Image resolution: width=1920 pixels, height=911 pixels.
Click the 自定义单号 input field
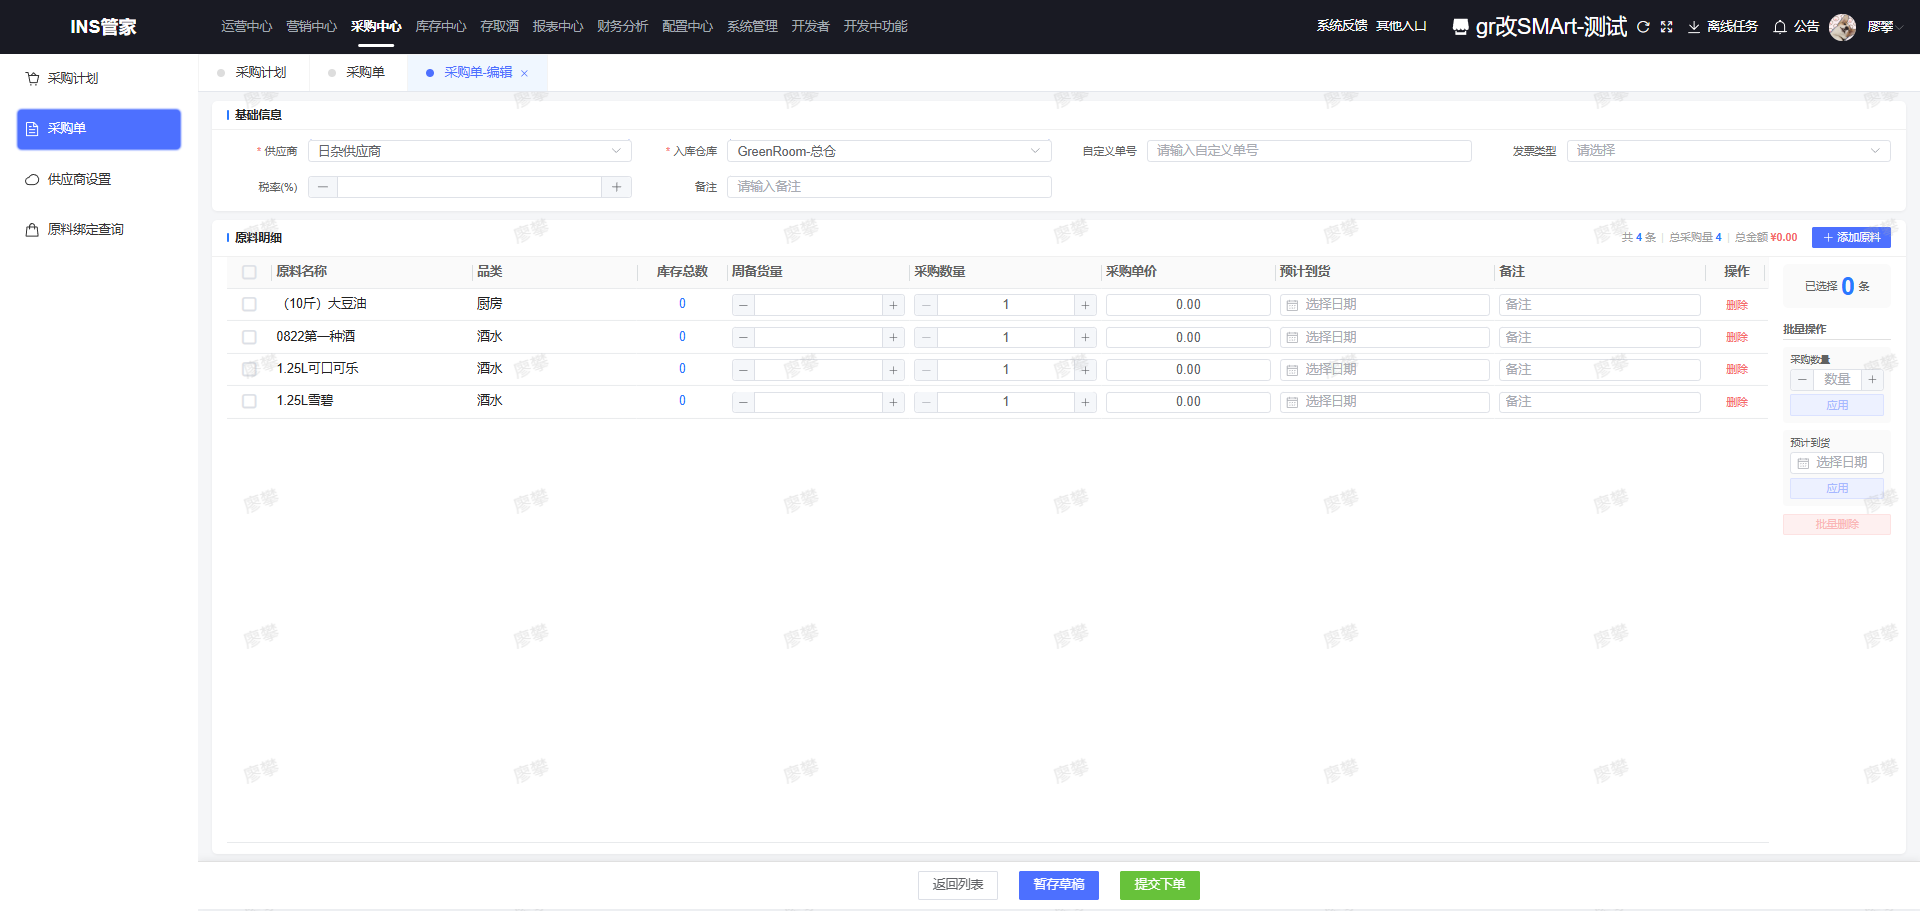tap(1308, 151)
